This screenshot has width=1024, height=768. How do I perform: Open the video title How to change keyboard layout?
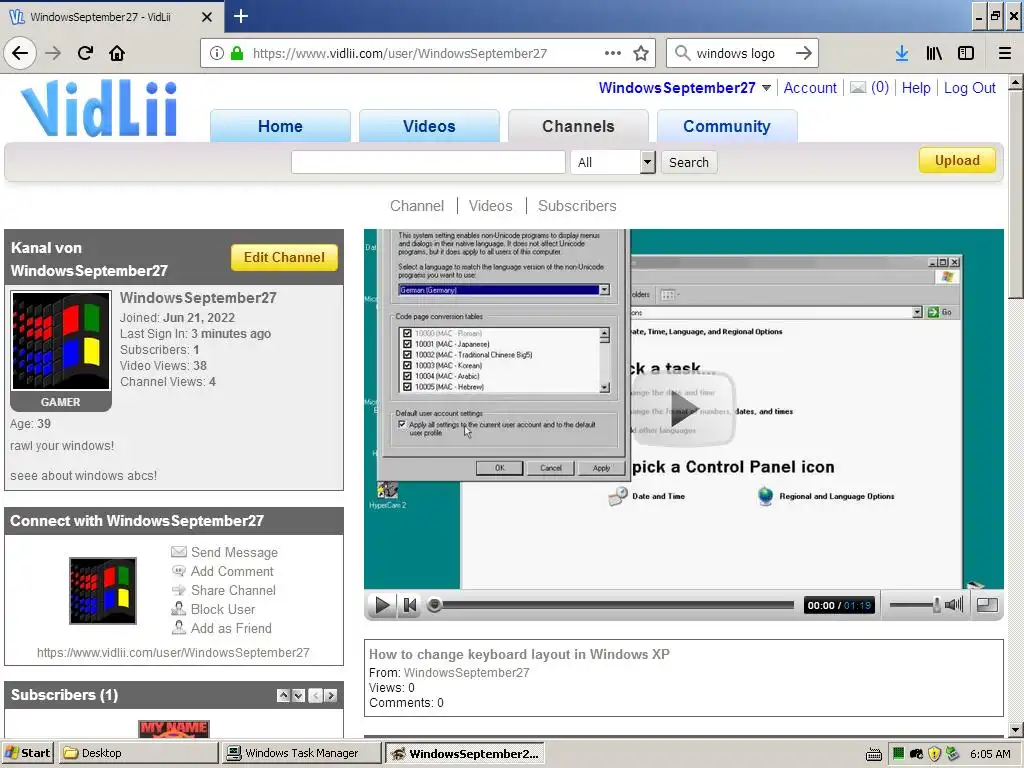(x=519, y=654)
